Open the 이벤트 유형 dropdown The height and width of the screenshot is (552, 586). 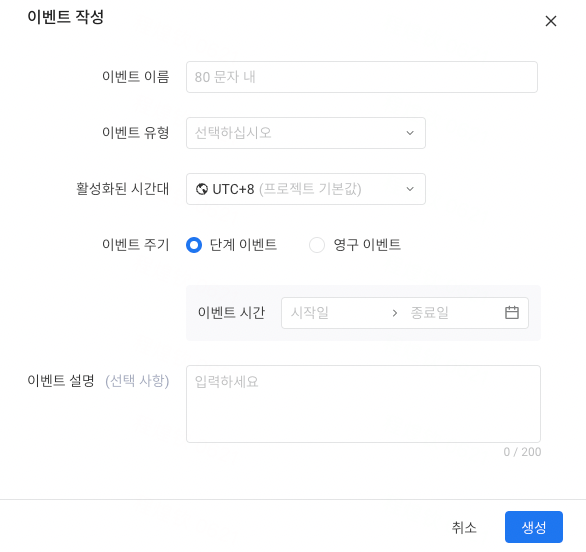coord(306,133)
